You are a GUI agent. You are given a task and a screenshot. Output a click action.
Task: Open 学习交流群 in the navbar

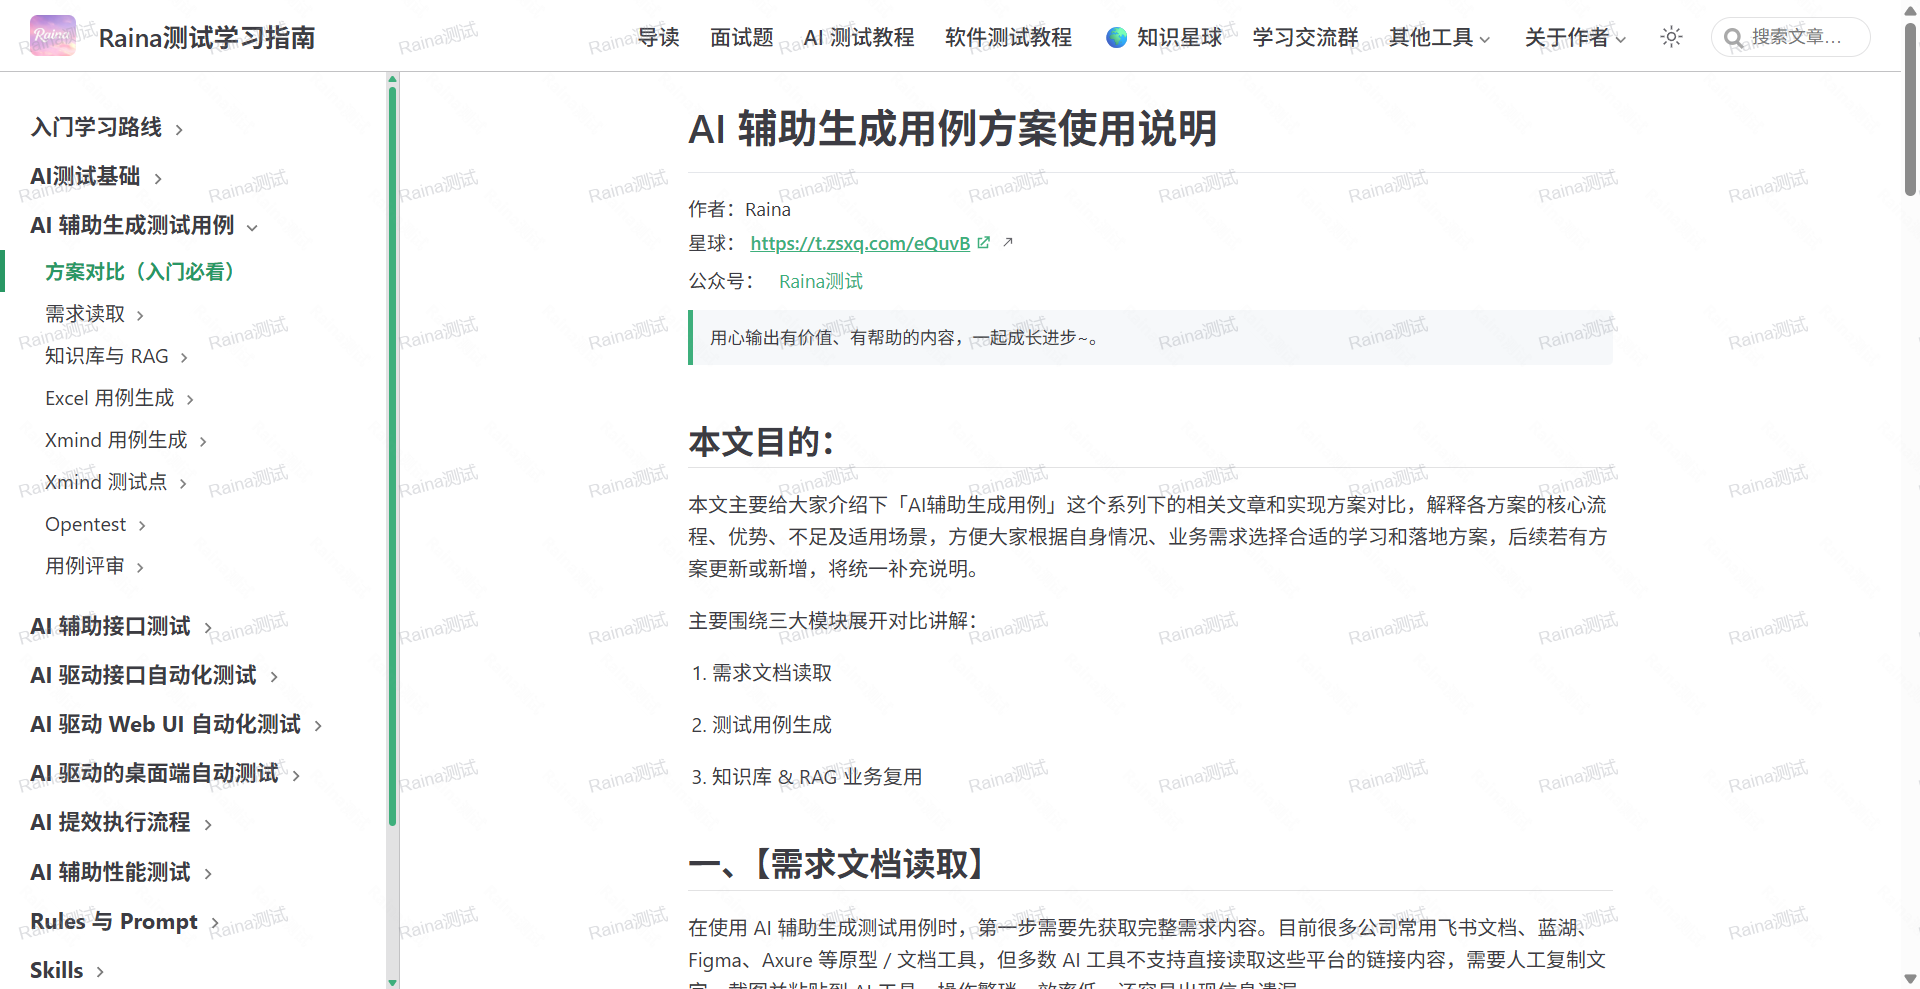[x=1305, y=37]
